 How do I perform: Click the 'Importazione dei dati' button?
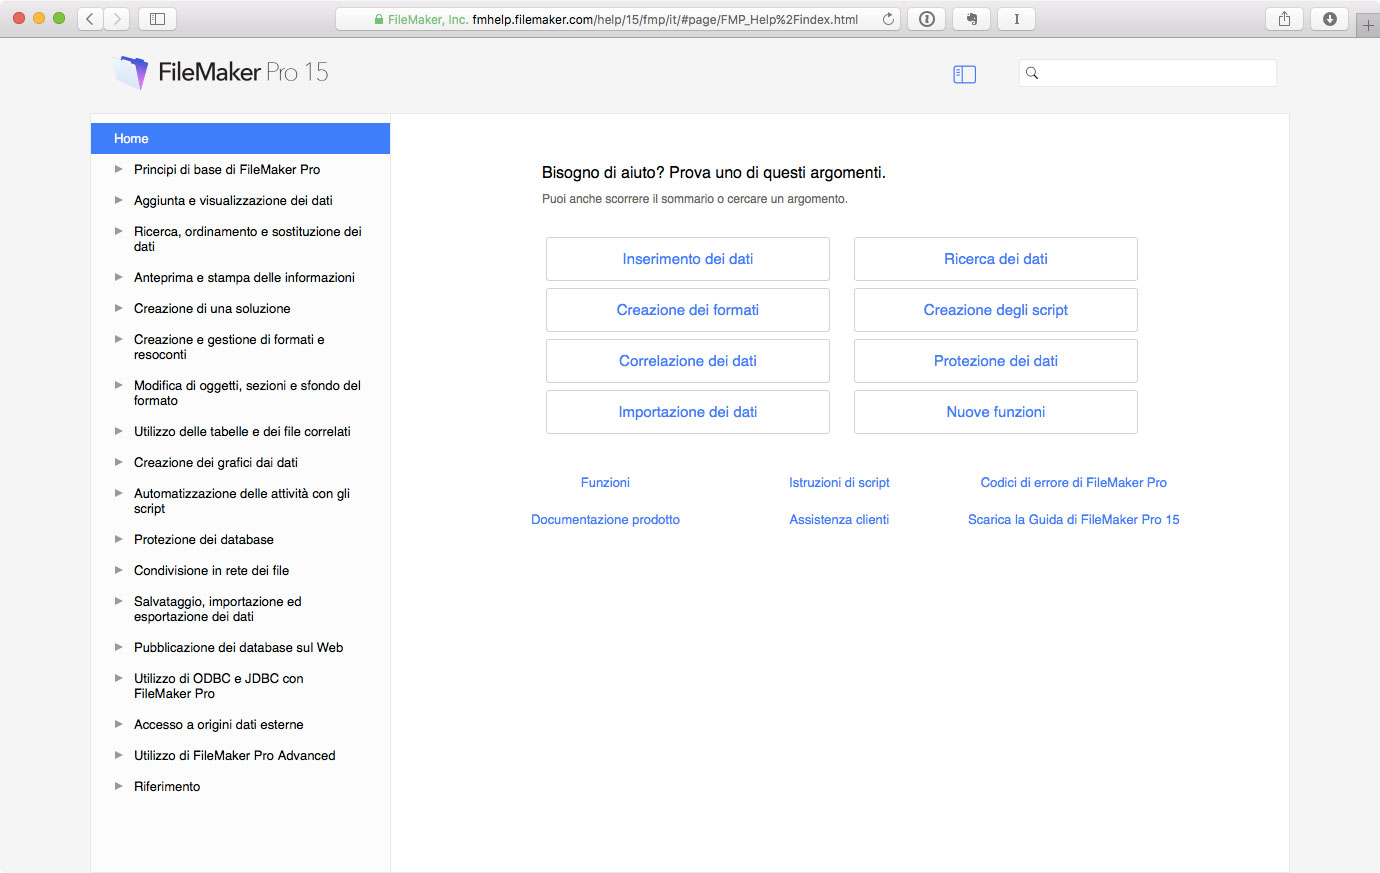tap(688, 412)
